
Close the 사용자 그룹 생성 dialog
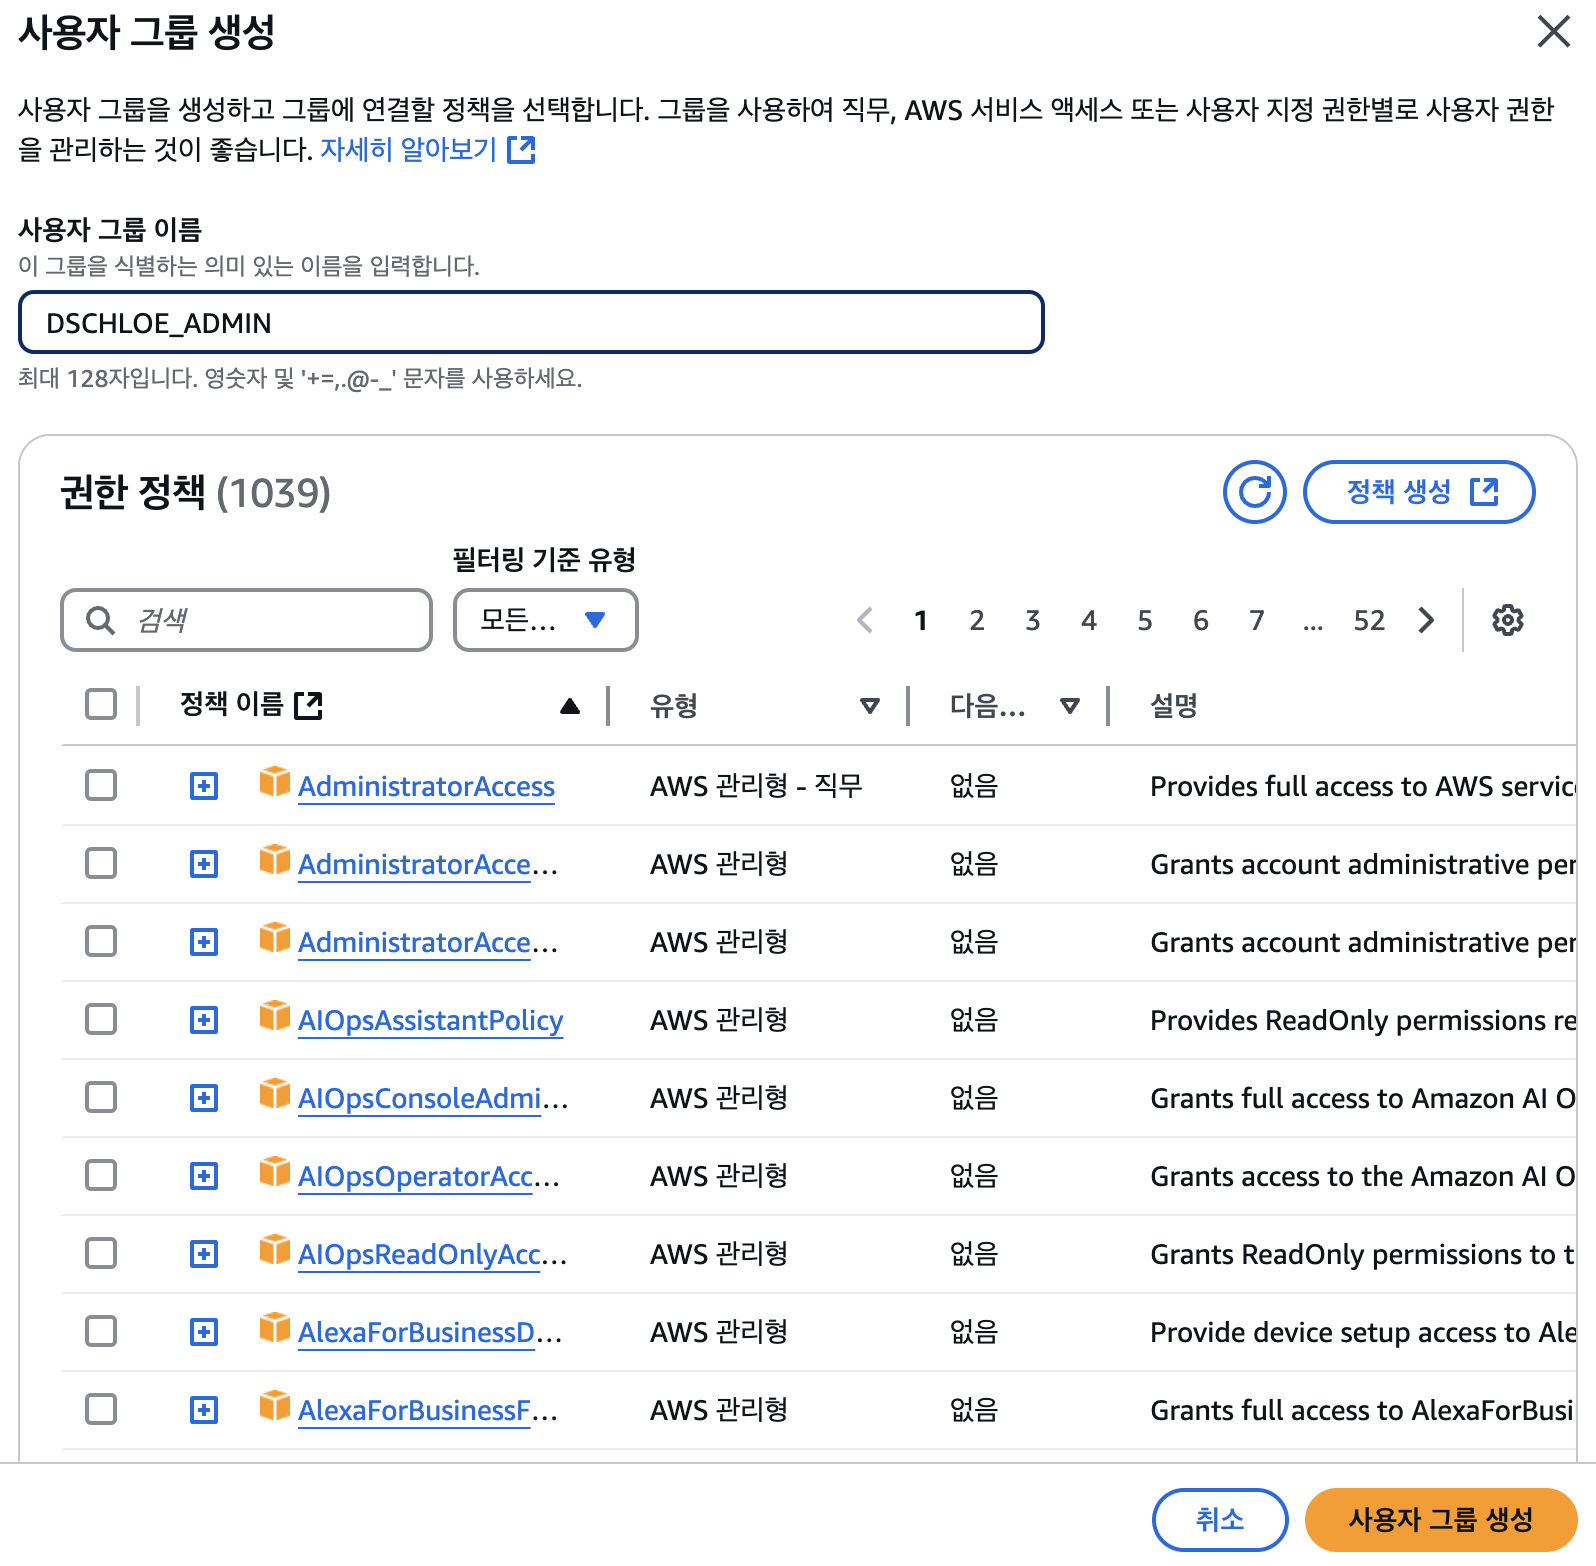click(1553, 31)
